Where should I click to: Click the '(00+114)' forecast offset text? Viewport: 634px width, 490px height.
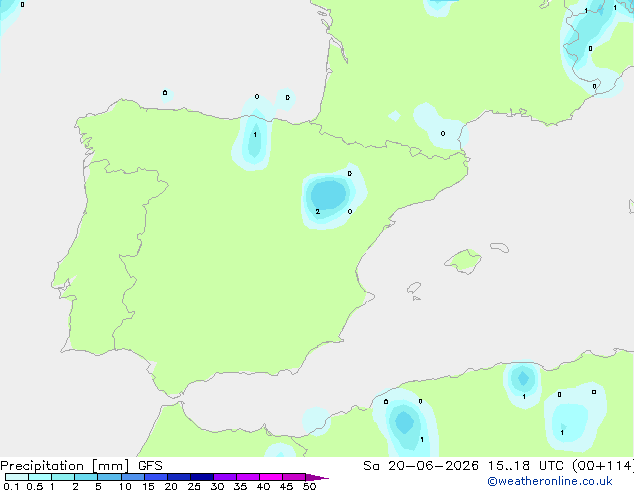603,466
